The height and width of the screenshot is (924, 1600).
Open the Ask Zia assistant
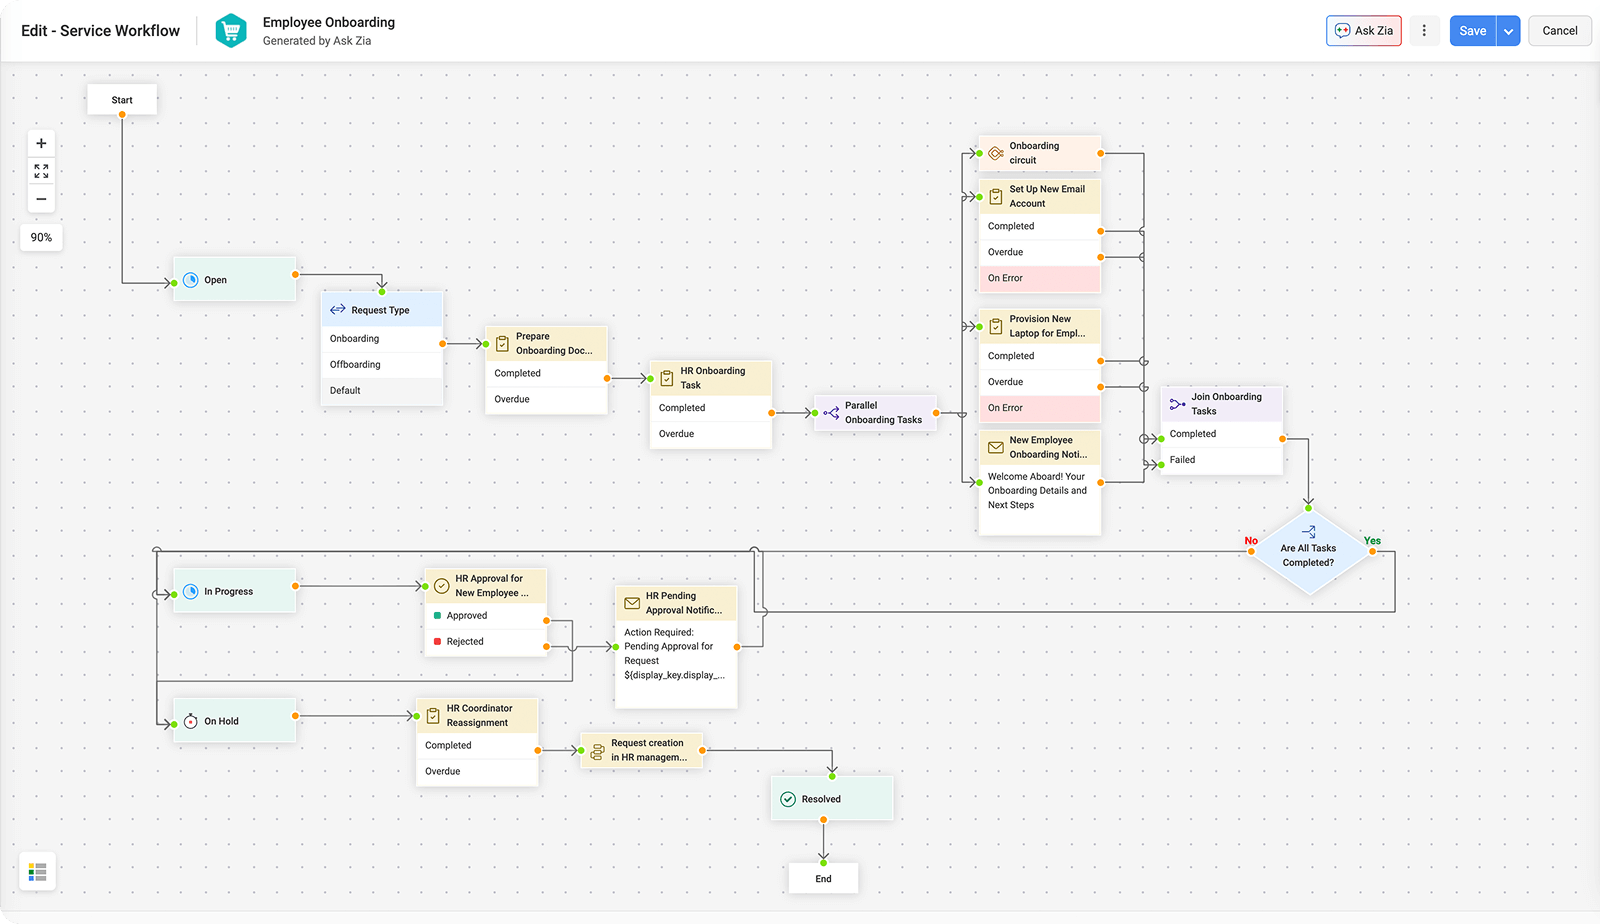[x=1363, y=30]
